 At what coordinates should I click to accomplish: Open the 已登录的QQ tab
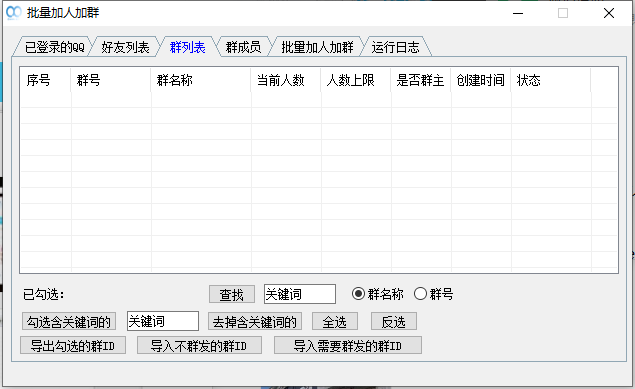(55, 47)
